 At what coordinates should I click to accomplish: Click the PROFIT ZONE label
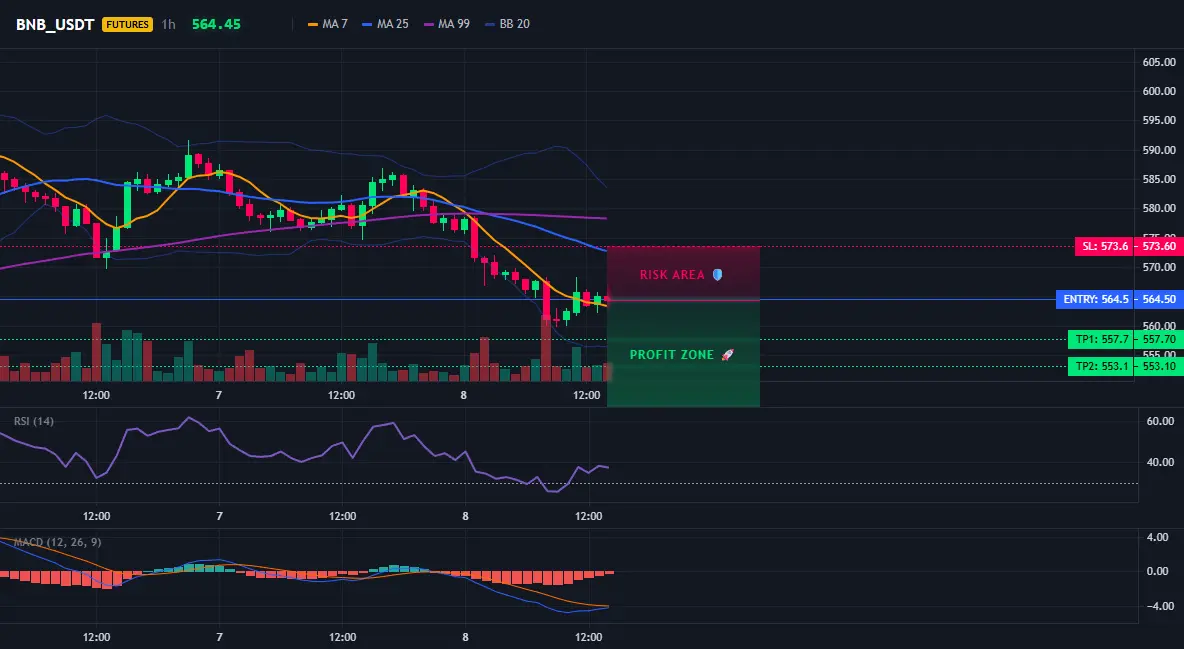pyautogui.click(x=672, y=354)
